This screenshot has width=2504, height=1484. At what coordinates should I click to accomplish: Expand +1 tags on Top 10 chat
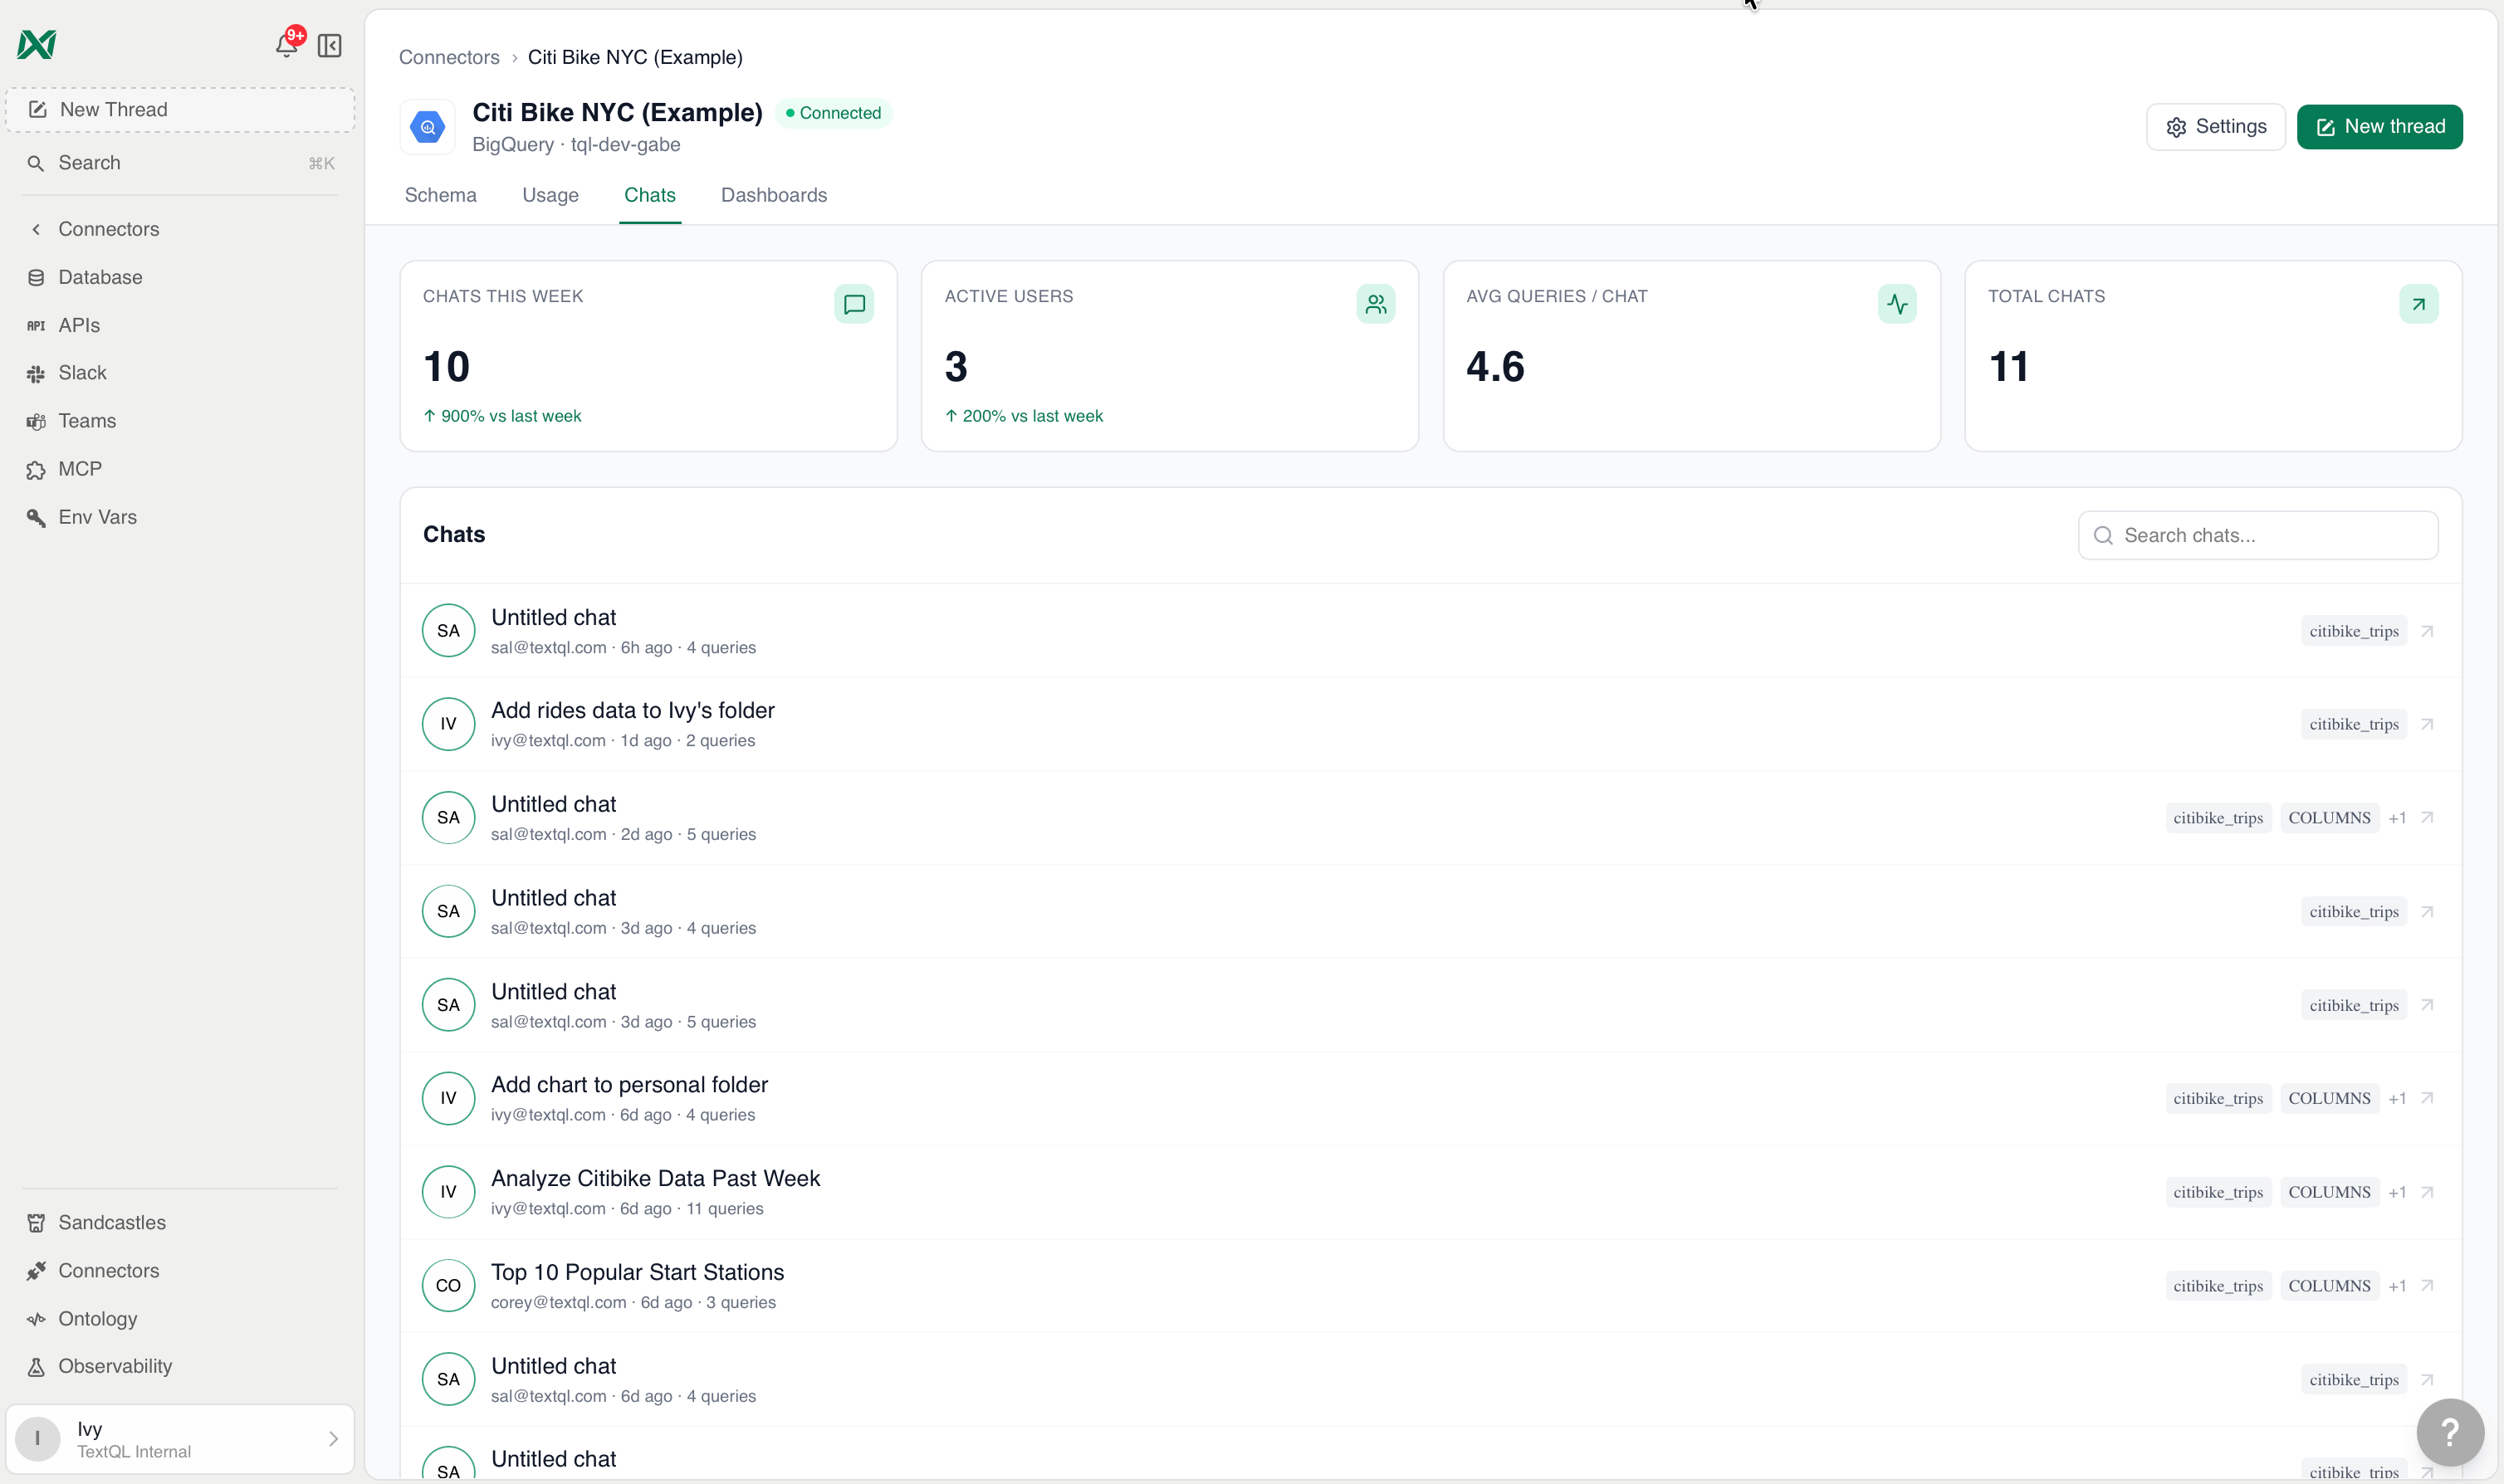click(2397, 1286)
